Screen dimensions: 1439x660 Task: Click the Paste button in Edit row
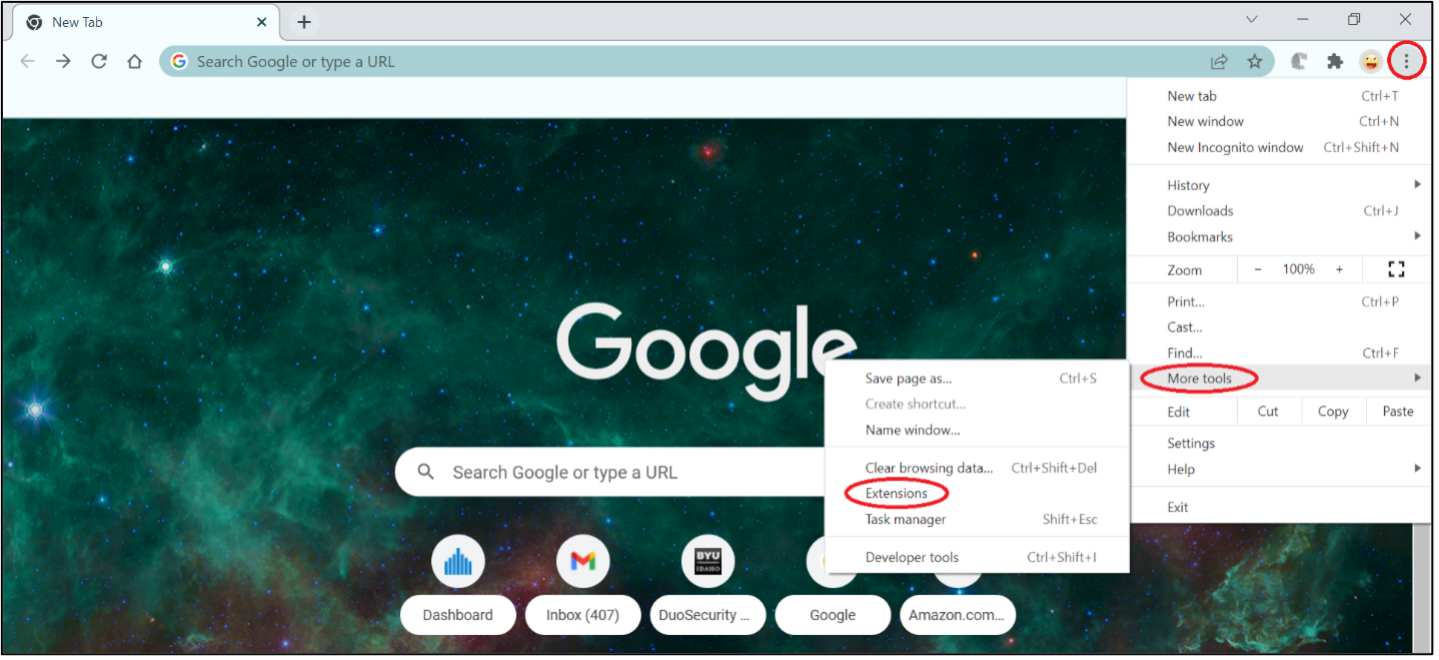point(1397,411)
